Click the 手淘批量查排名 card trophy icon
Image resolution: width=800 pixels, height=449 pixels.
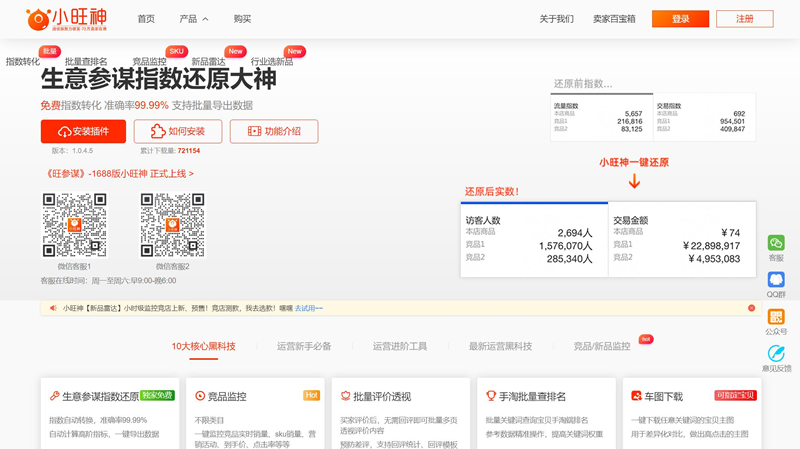[x=491, y=396]
